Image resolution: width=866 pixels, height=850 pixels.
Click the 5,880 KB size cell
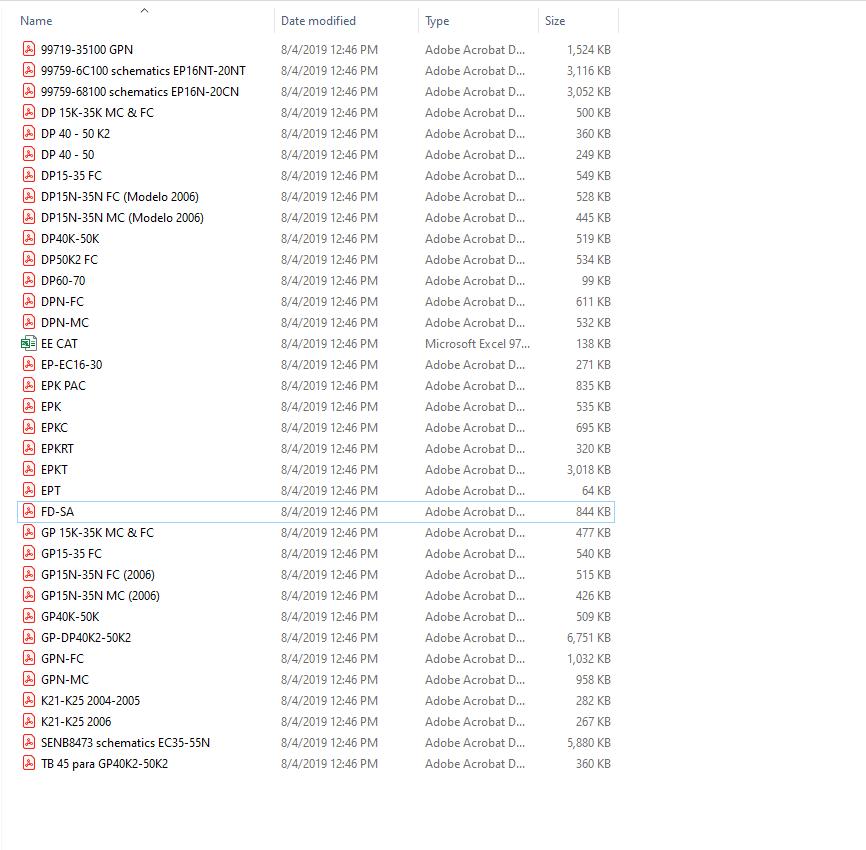pos(588,742)
